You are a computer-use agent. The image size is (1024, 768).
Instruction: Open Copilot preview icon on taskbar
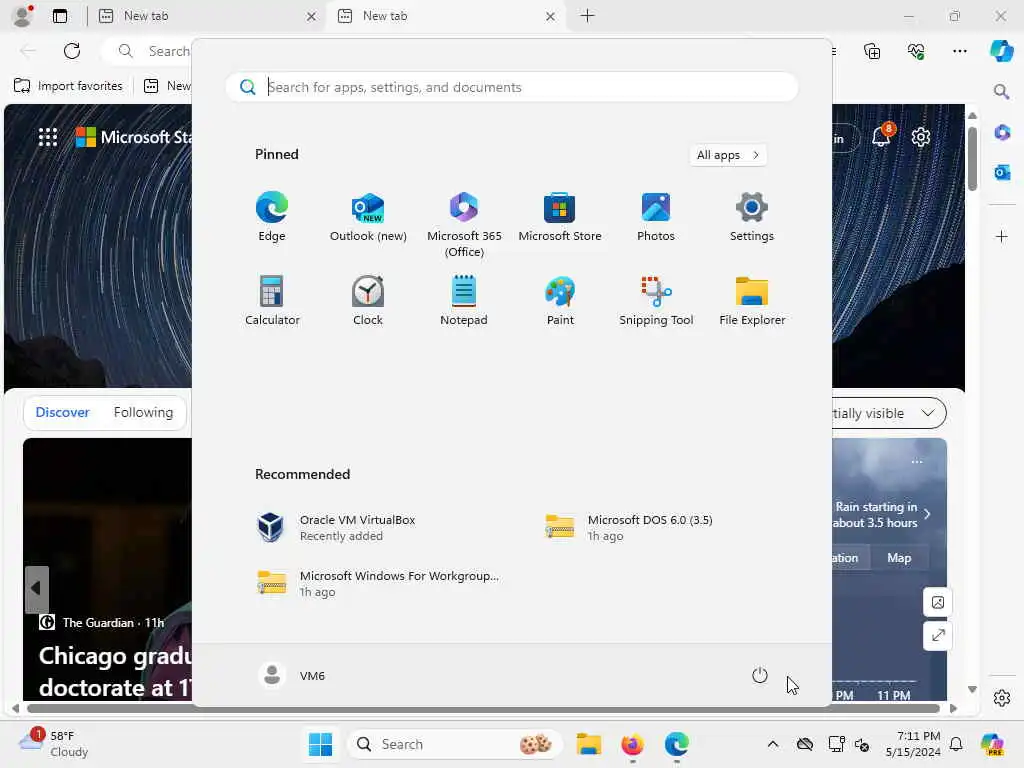pyautogui.click(x=993, y=744)
